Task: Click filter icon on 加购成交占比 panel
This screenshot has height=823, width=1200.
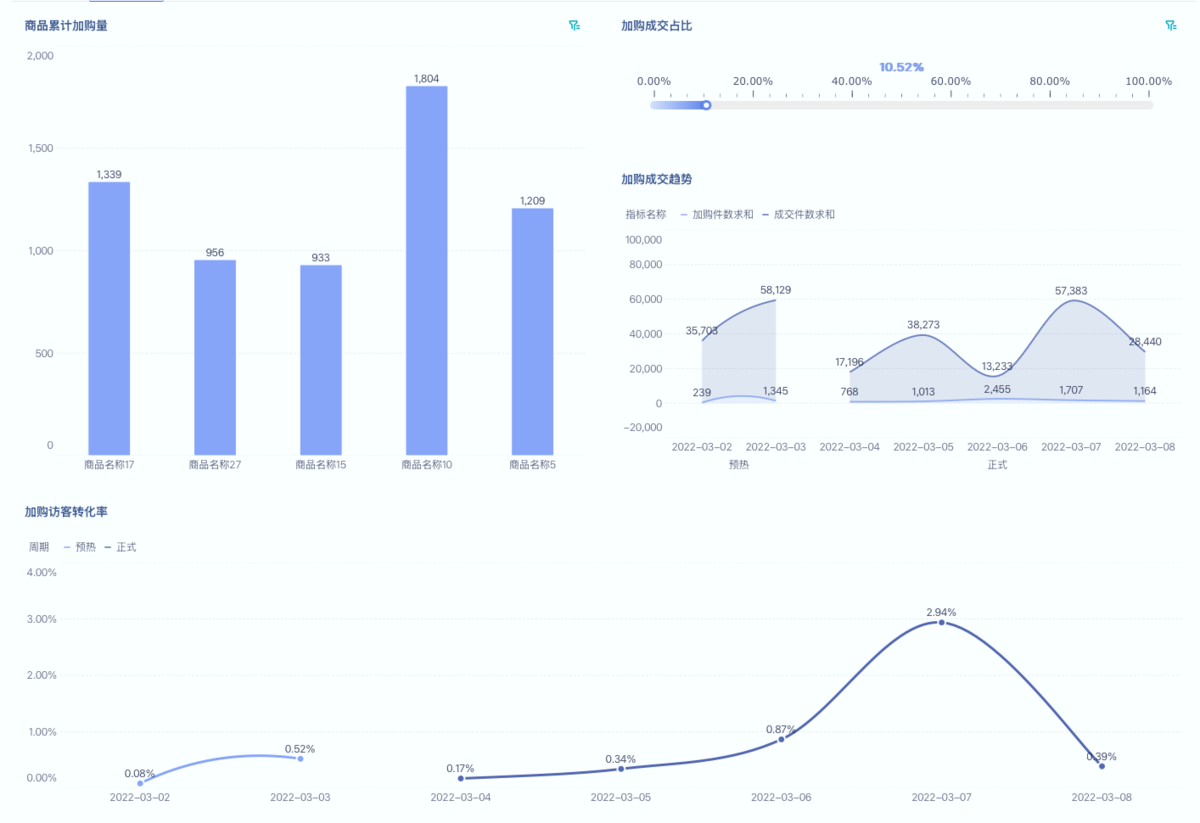Action: (1170, 26)
